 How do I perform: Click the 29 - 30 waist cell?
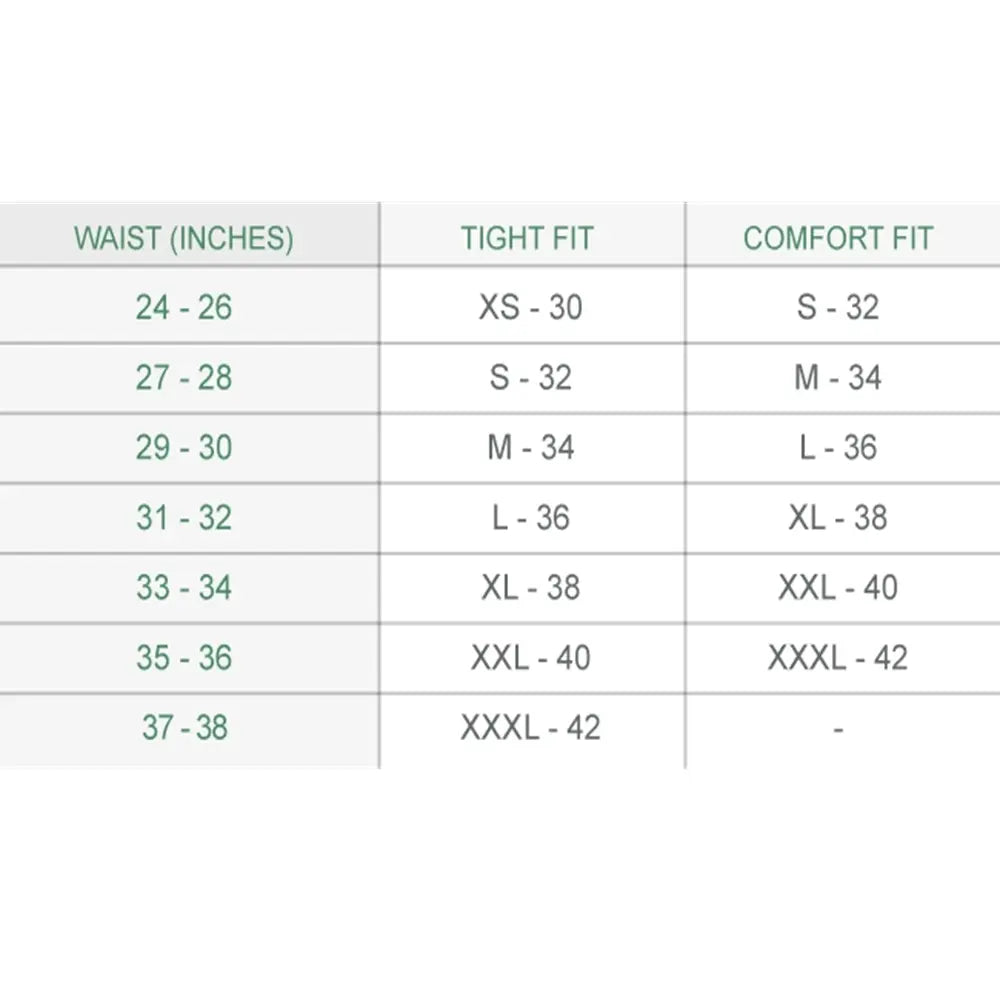(x=184, y=447)
